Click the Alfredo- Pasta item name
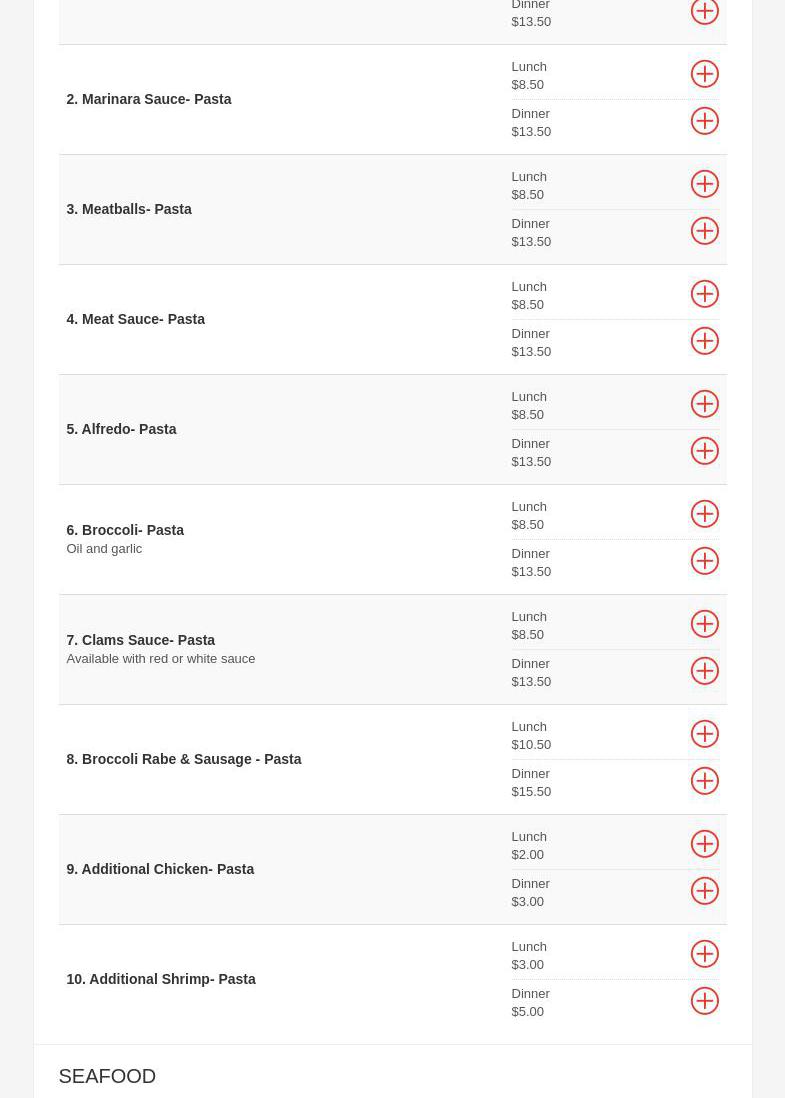The height and width of the screenshot is (1098, 785). click(x=122, y=429)
